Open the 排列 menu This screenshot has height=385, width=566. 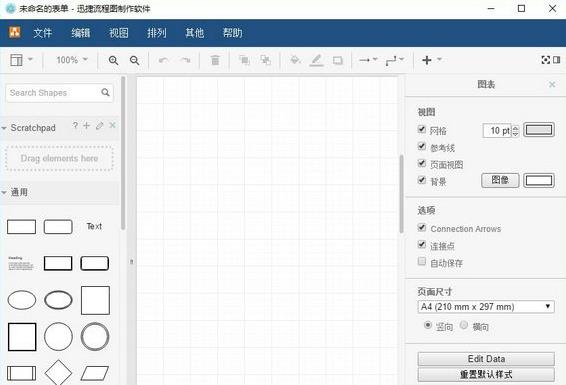click(x=157, y=33)
